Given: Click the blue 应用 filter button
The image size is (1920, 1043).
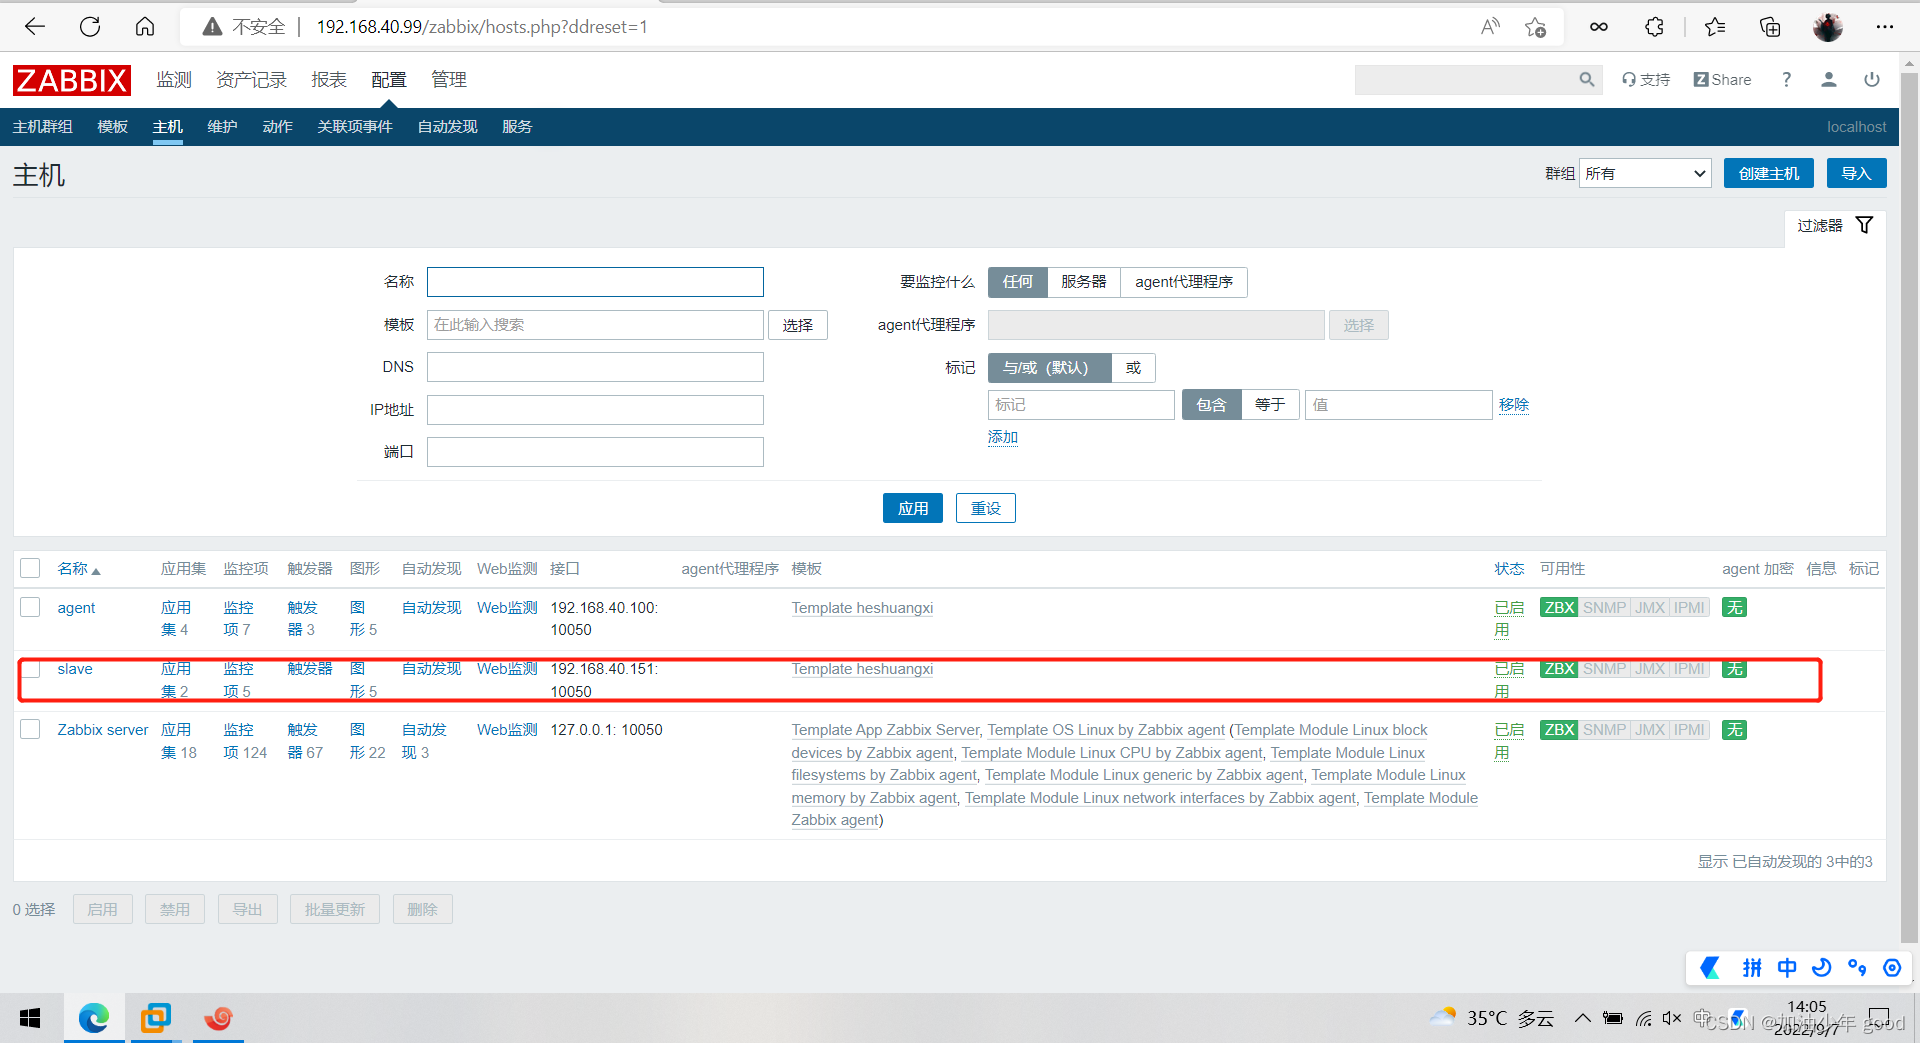Looking at the screenshot, I should tap(912, 508).
